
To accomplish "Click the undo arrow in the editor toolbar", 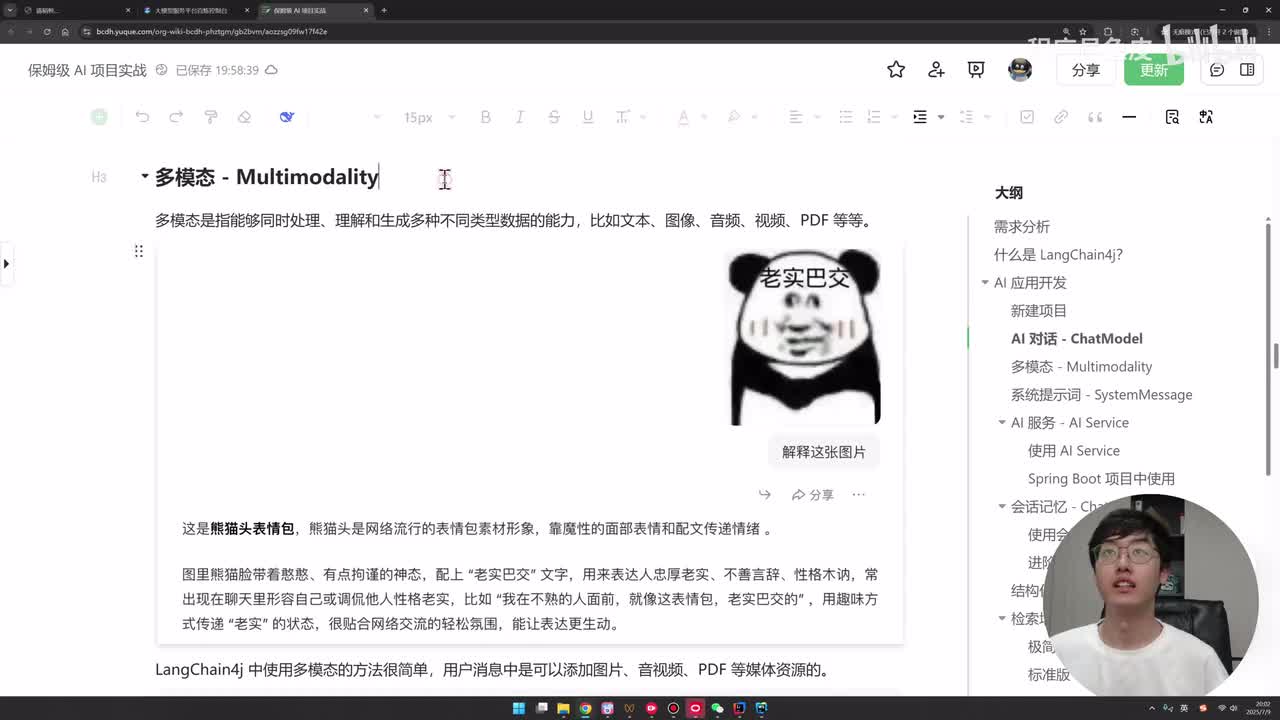I will [x=142, y=117].
